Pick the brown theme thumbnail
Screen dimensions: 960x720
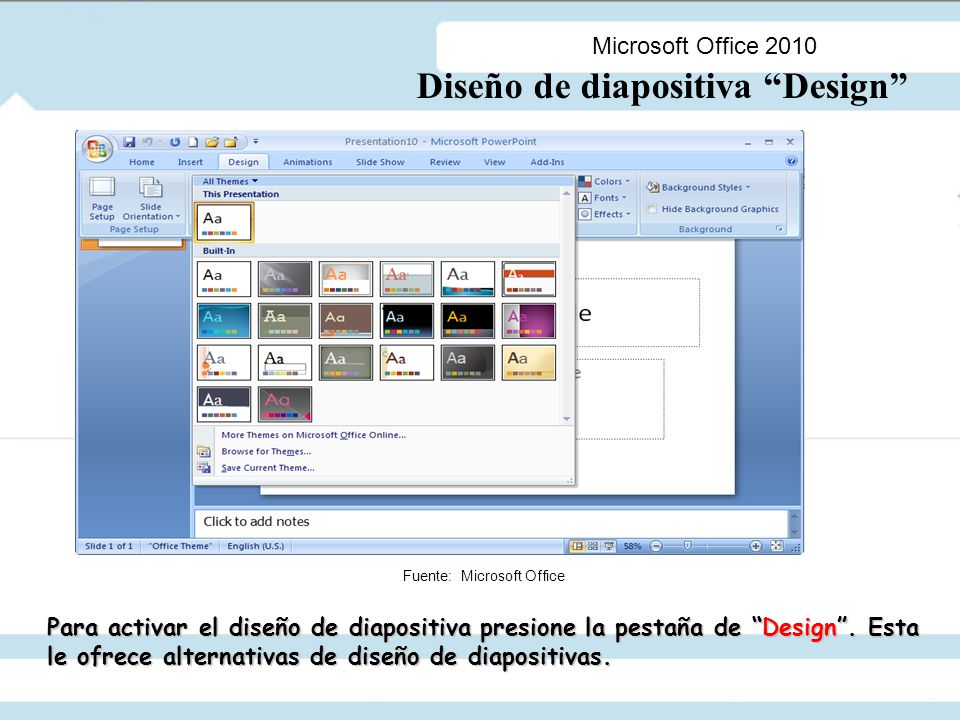pos(346,321)
